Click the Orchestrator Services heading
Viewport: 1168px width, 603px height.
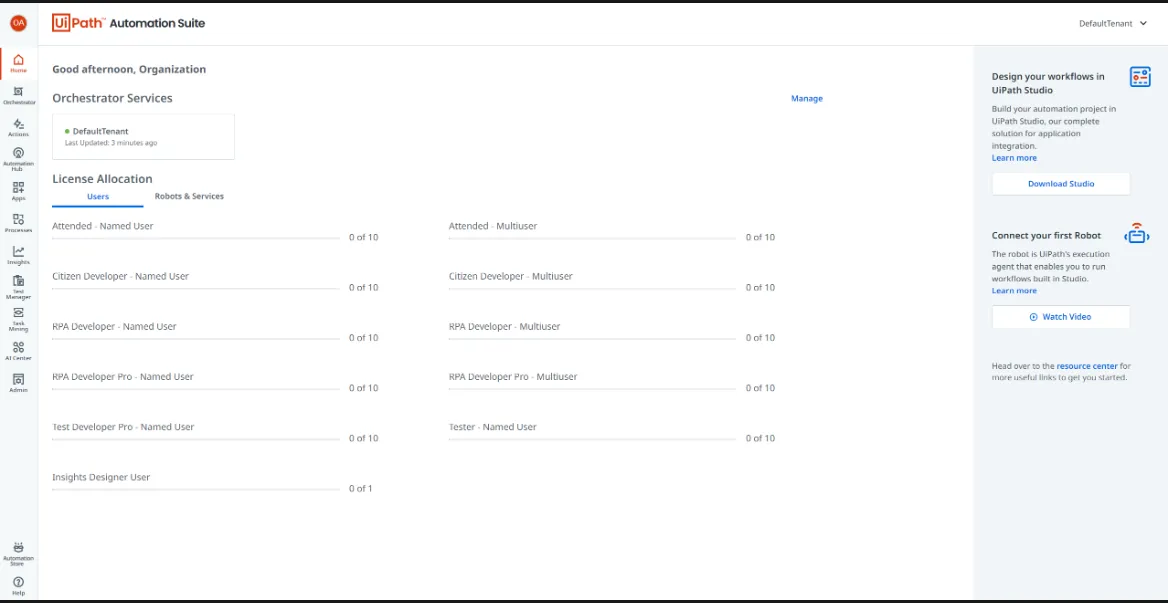pyautogui.click(x=112, y=98)
